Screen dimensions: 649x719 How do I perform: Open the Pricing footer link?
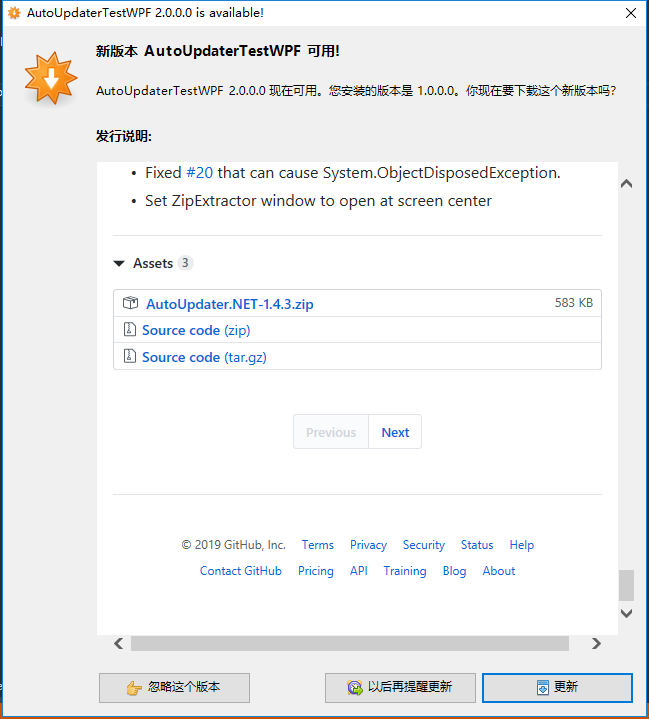click(x=316, y=571)
